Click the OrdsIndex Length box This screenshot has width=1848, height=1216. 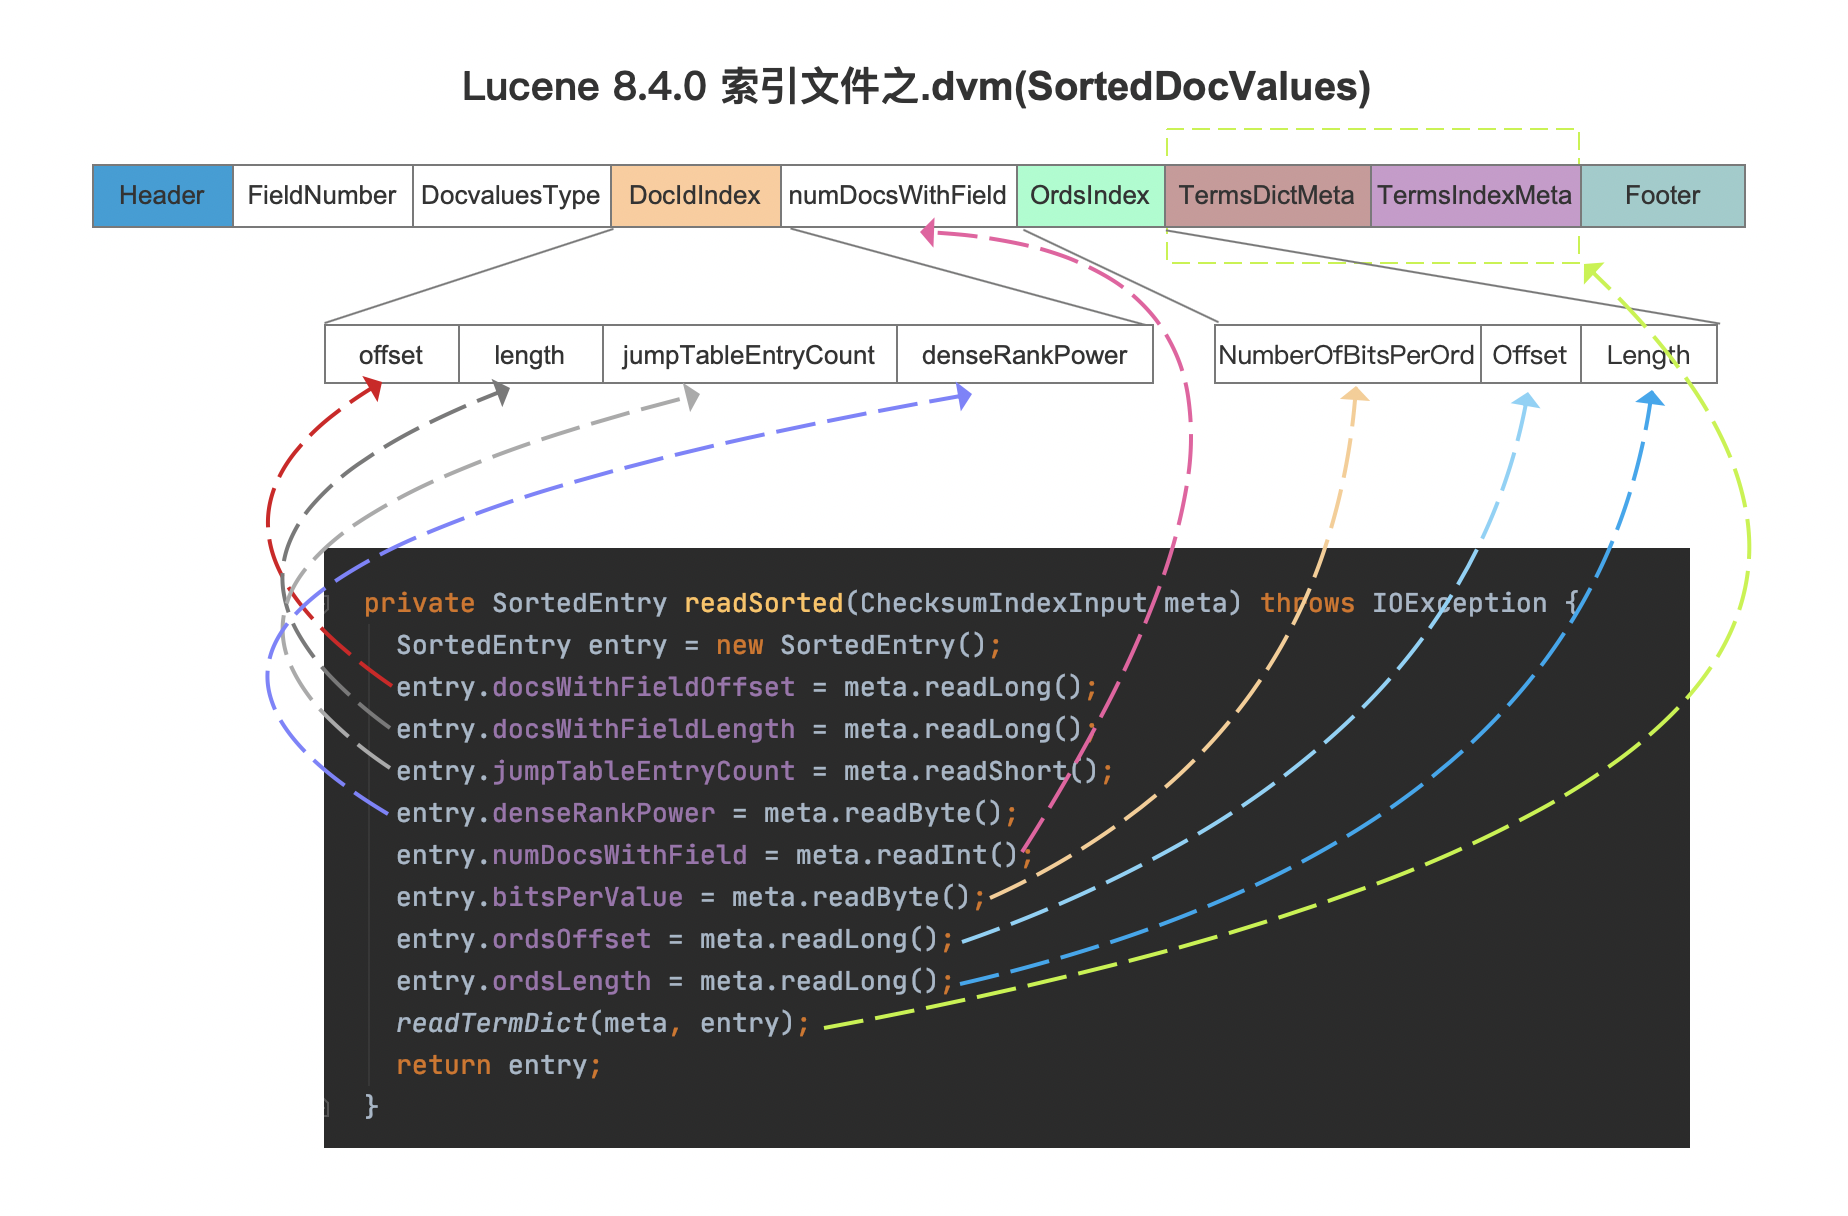coord(1648,355)
